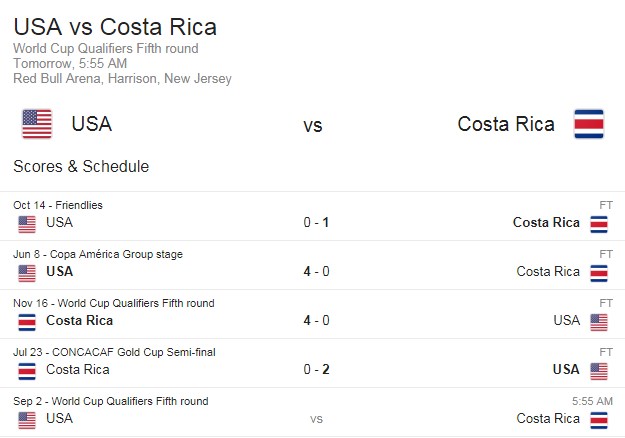
Task: Click USA flag in Nov 16 qualifier row
Action: pyautogui.click(x=599, y=322)
